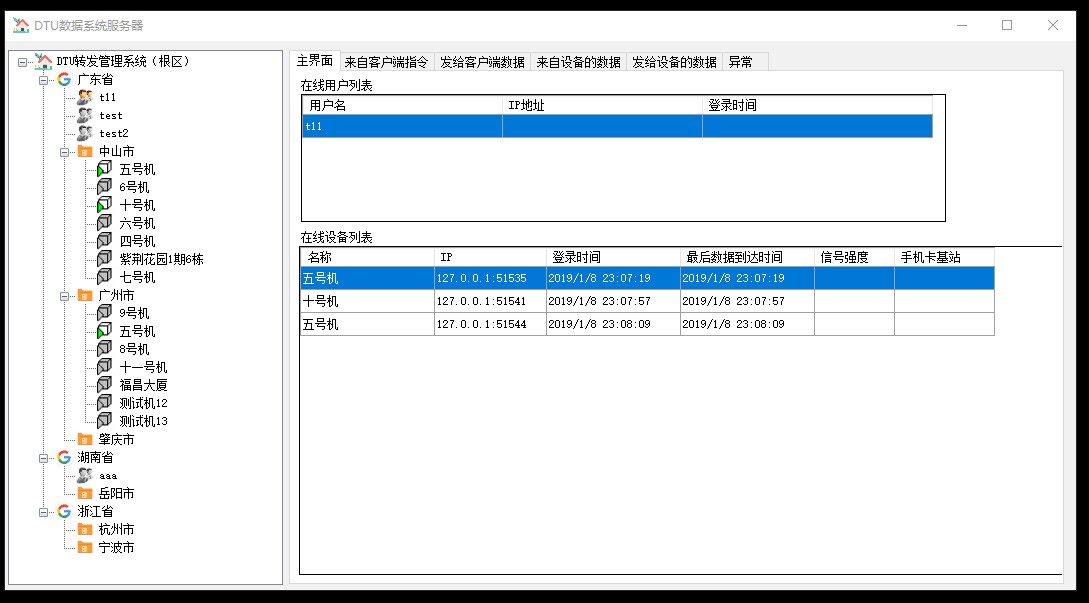Click the 最后数据到达时间 column header
Screen dimensions: 1089x603
pos(747,257)
